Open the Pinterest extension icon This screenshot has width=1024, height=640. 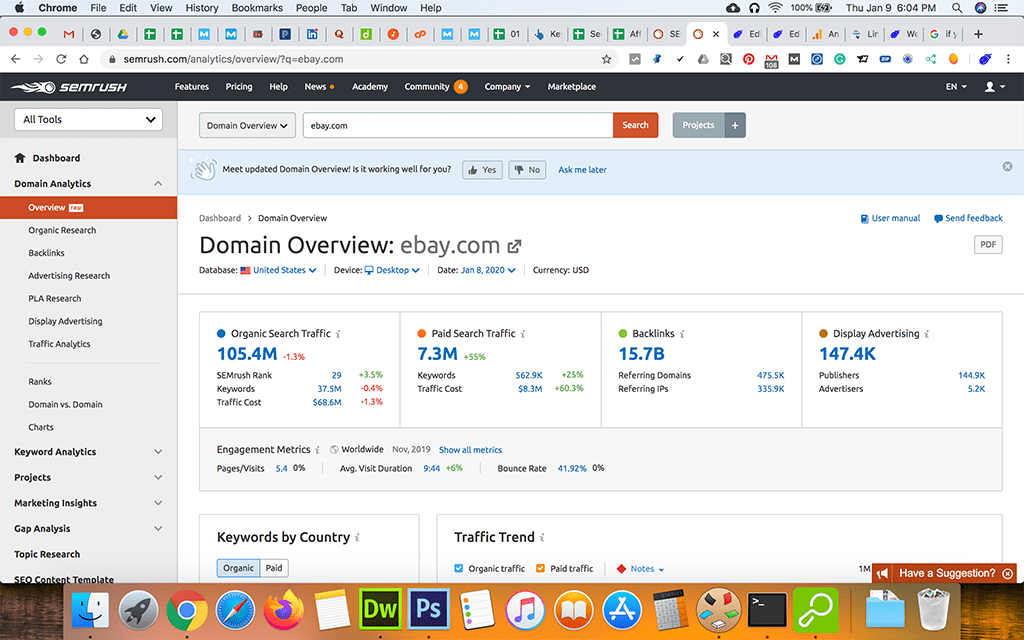748,59
